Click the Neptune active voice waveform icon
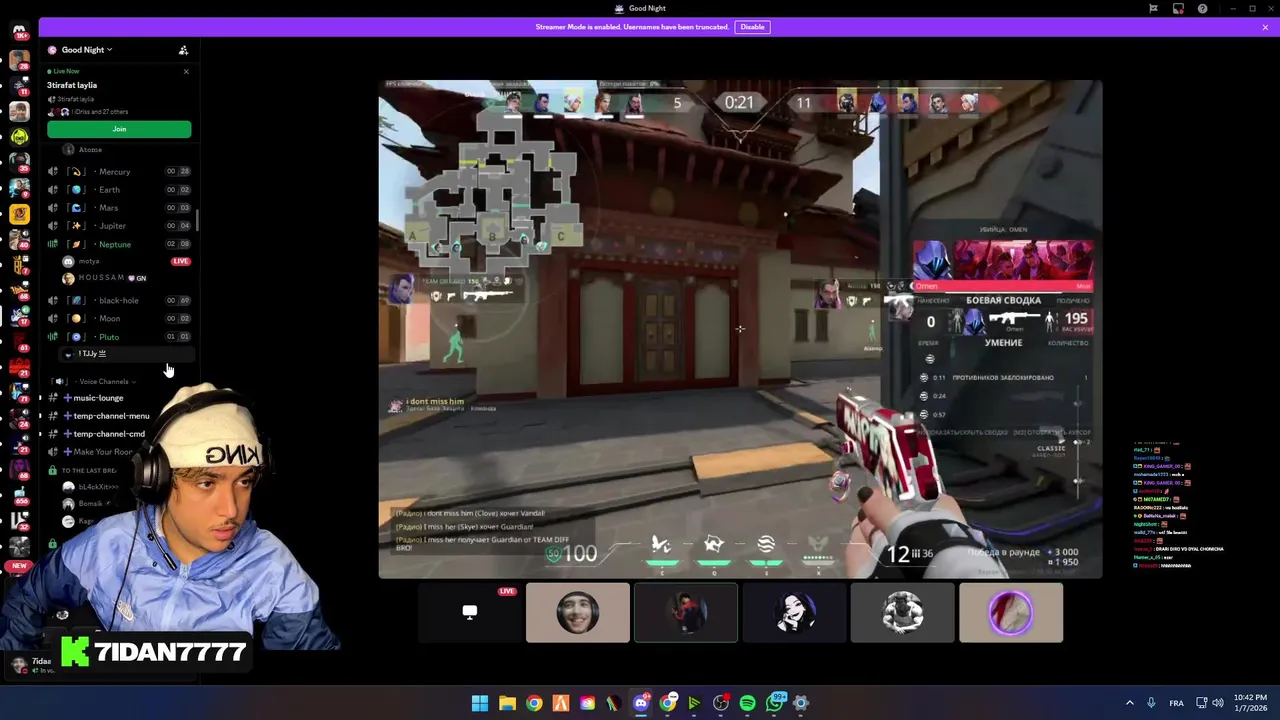This screenshot has height=720, width=1280. tap(53, 244)
